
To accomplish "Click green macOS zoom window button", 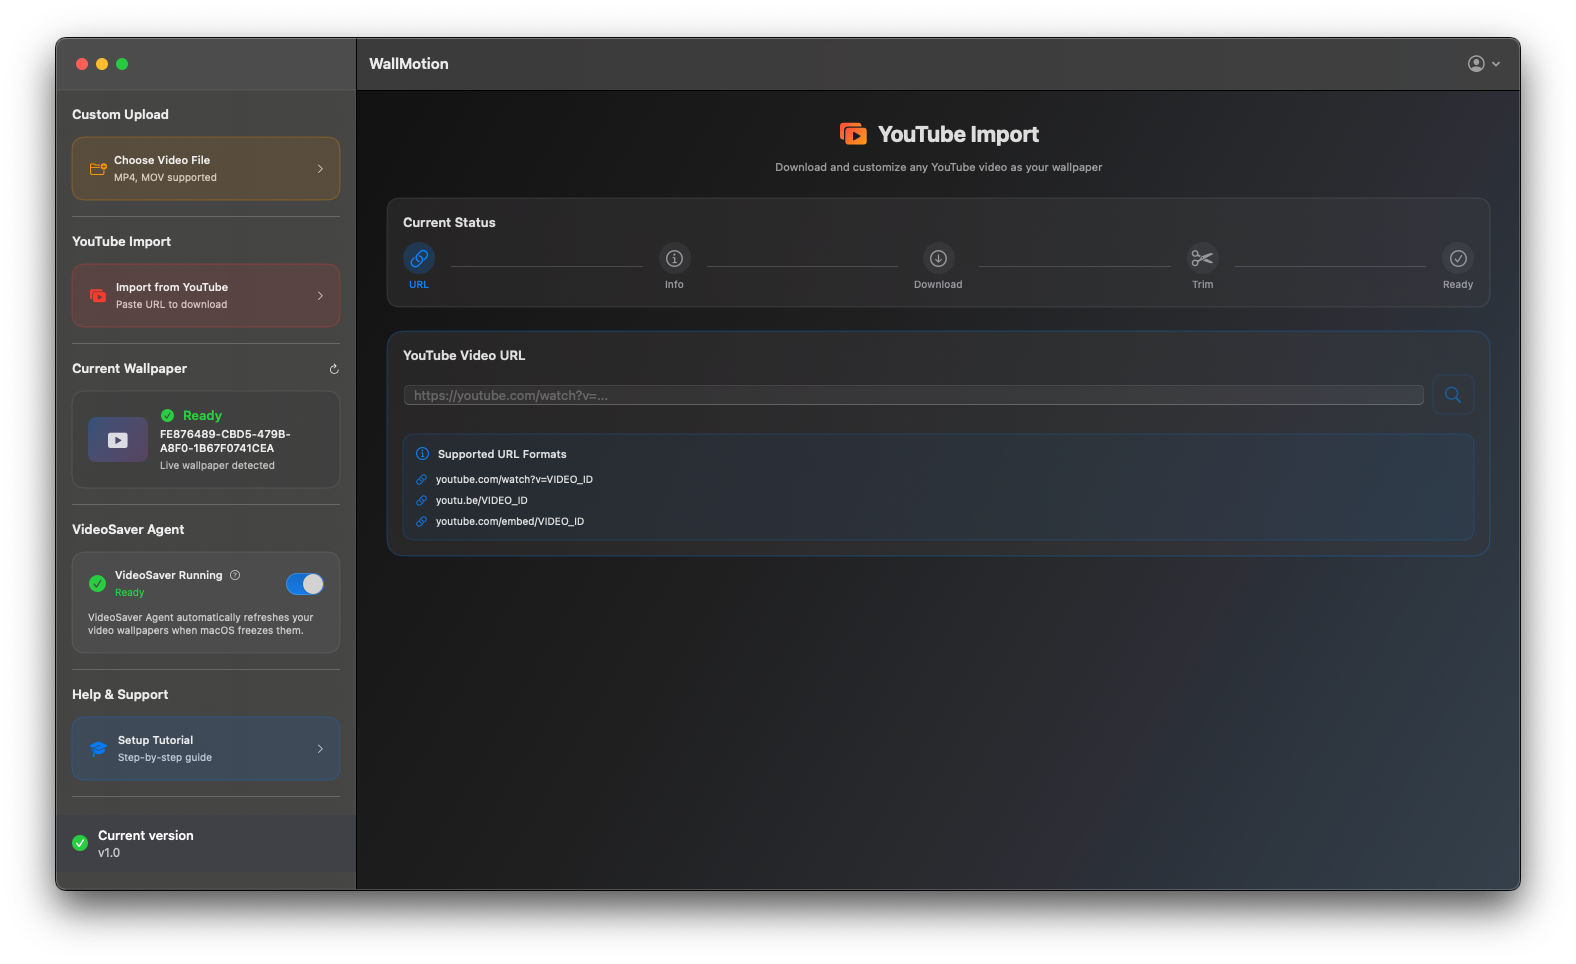I will click(122, 64).
